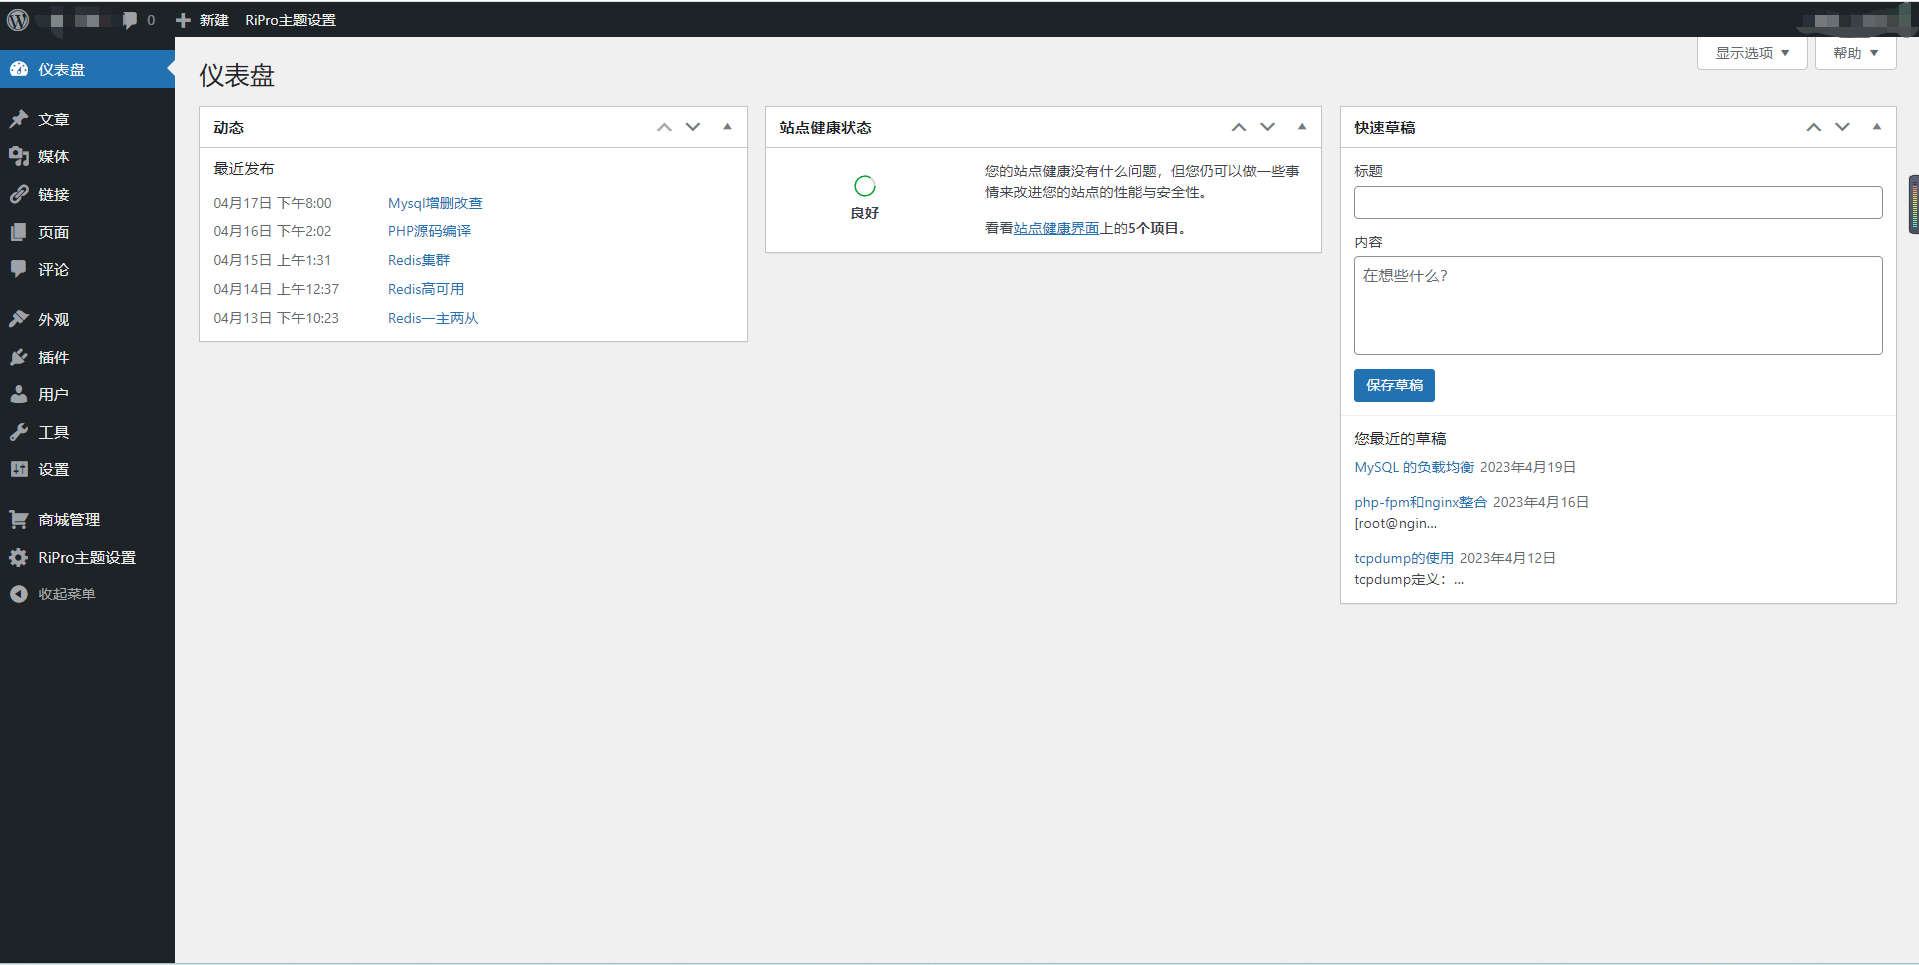Viewport: 1919px width, 965px height.
Task: Click the 链接 chain icon
Action: coord(19,194)
